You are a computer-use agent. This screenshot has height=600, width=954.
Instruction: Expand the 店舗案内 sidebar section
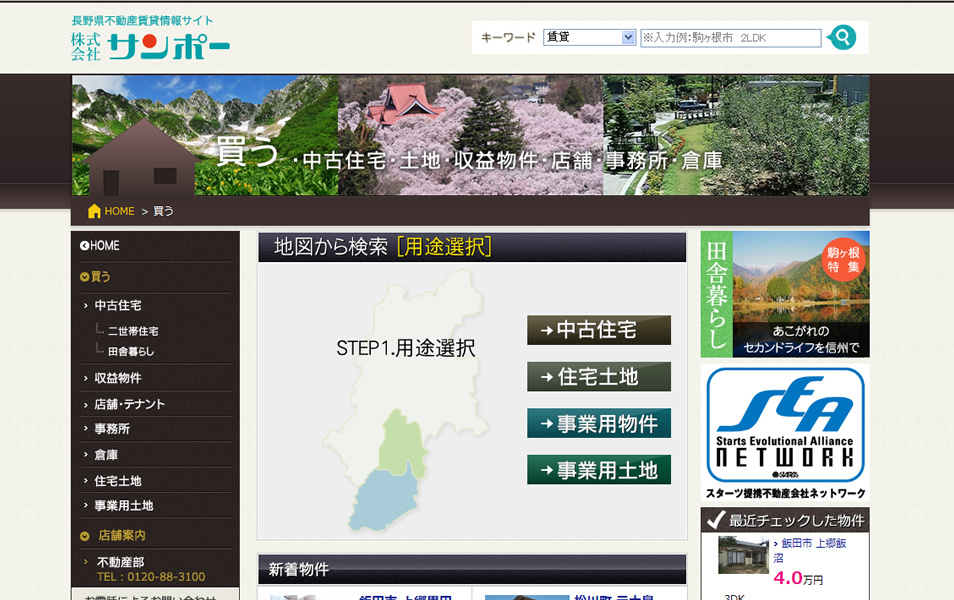(122, 535)
